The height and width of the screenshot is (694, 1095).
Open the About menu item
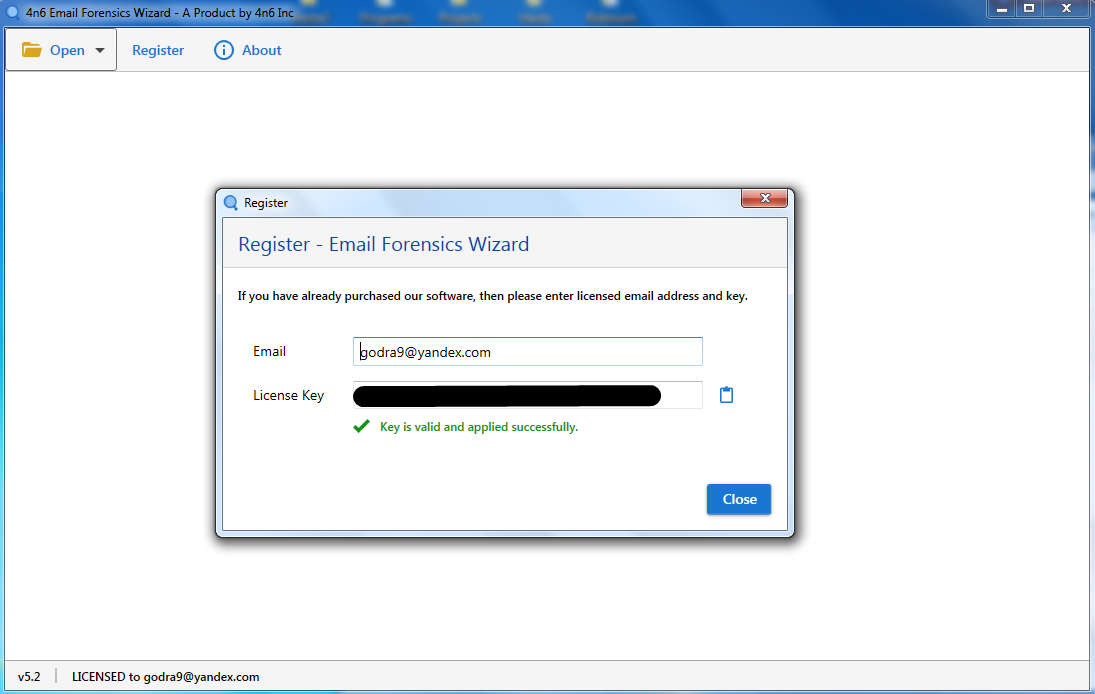[x=248, y=50]
